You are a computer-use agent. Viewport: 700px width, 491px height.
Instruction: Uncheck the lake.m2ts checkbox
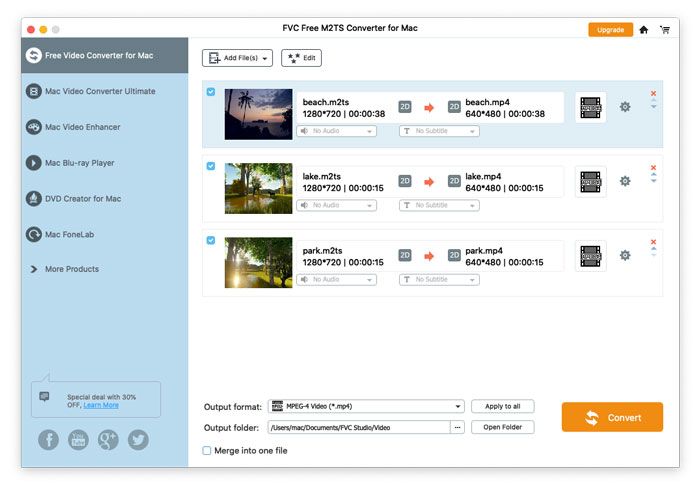[211, 166]
